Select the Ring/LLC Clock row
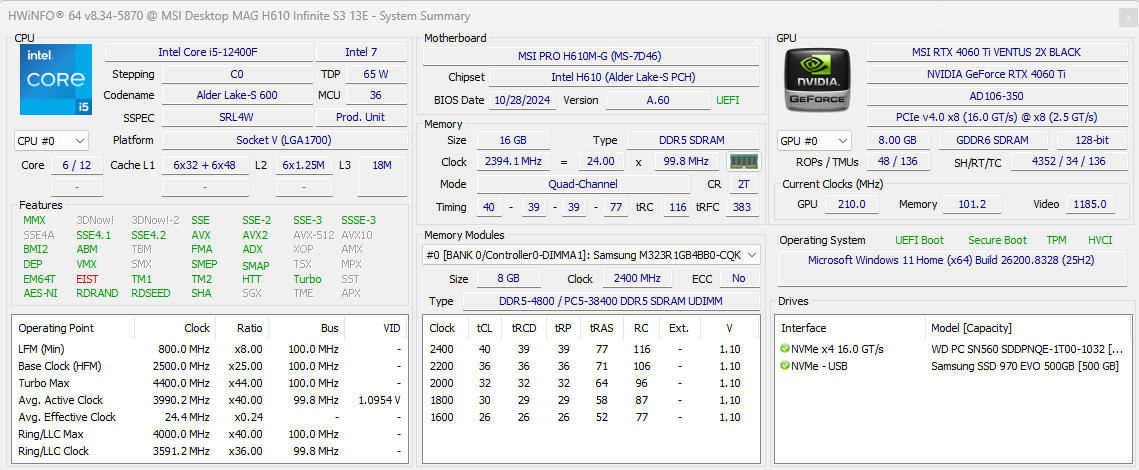 tap(209, 451)
